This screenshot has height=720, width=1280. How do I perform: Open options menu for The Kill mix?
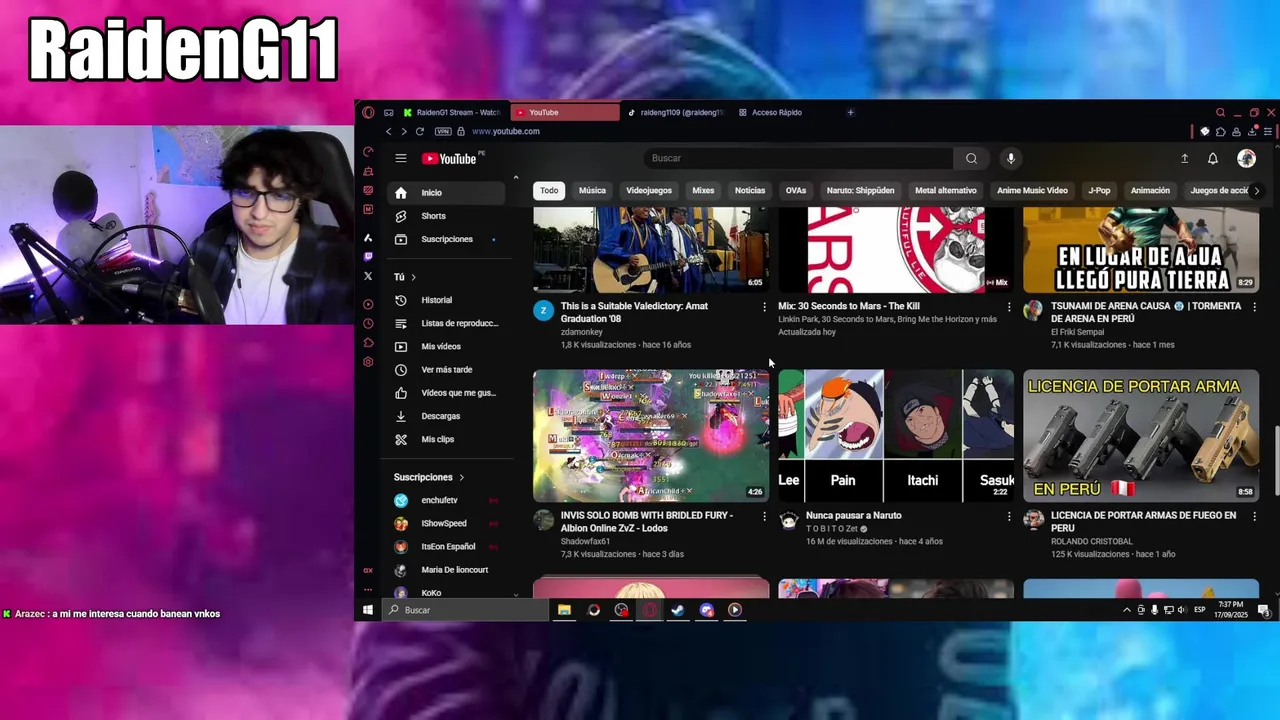point(1008,307)
